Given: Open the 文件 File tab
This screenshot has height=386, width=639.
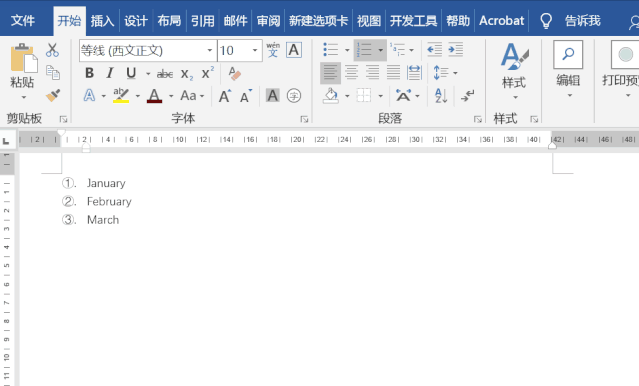Looking at the screenshot, I should (23, 20).
